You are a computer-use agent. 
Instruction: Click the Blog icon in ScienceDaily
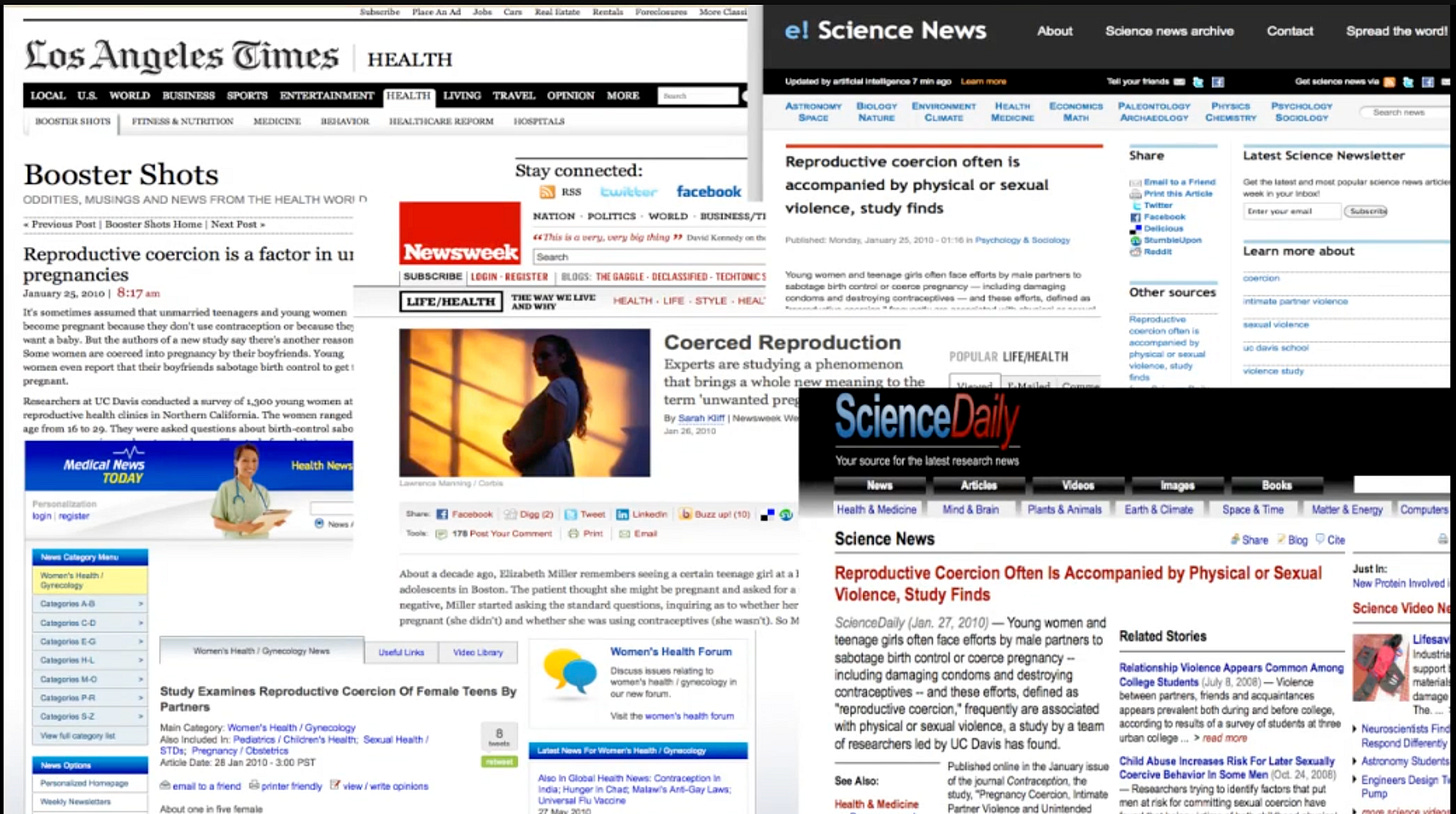1281,539
